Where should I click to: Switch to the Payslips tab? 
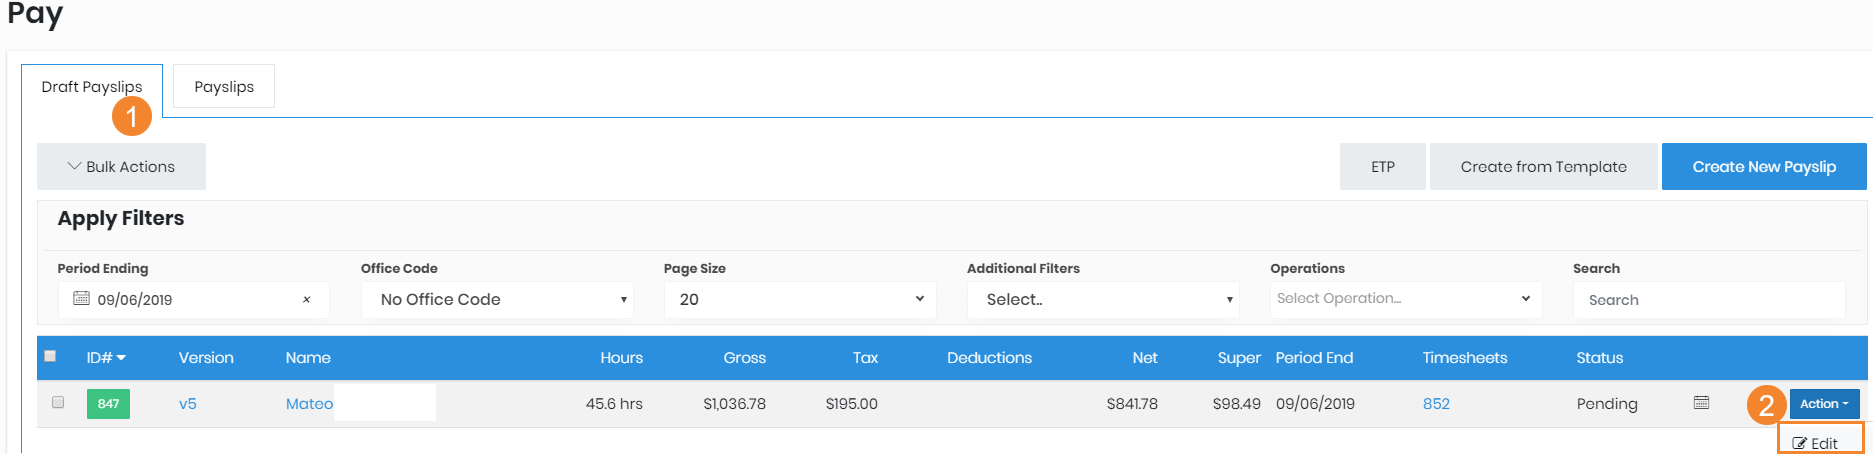224,87
